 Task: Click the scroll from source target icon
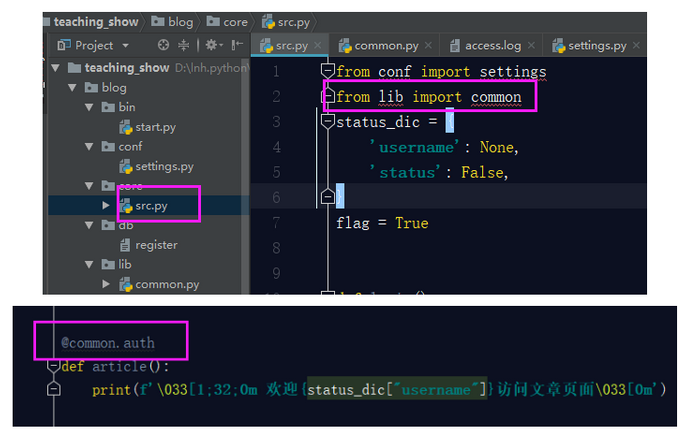point(163,45)
